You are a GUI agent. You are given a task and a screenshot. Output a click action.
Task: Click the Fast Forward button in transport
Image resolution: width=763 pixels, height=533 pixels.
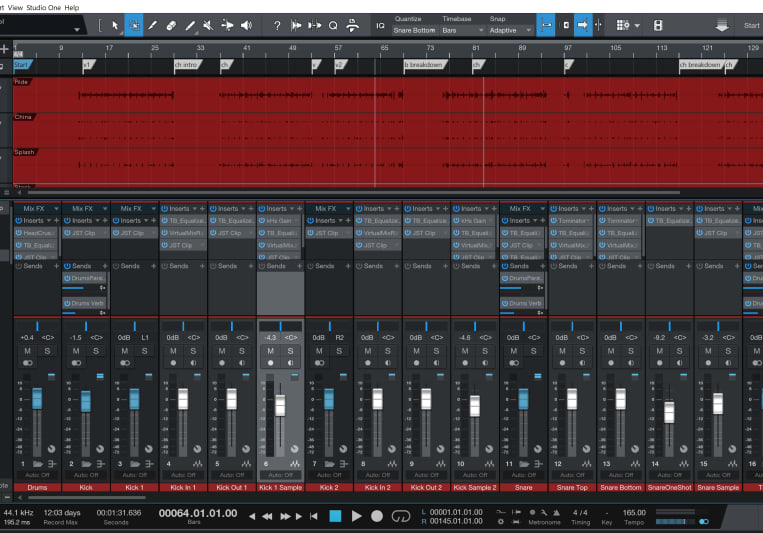coord(285,516)
